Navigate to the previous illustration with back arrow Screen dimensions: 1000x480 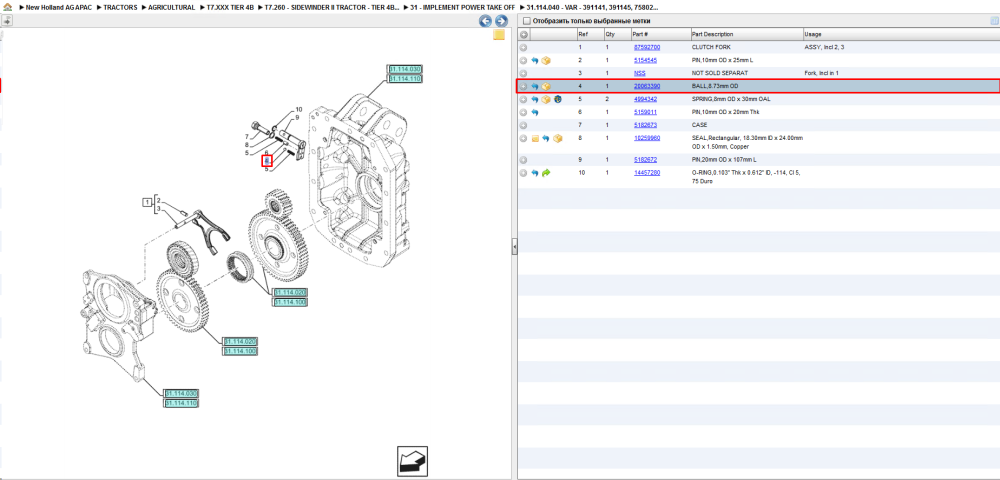[x=485, y=21]
